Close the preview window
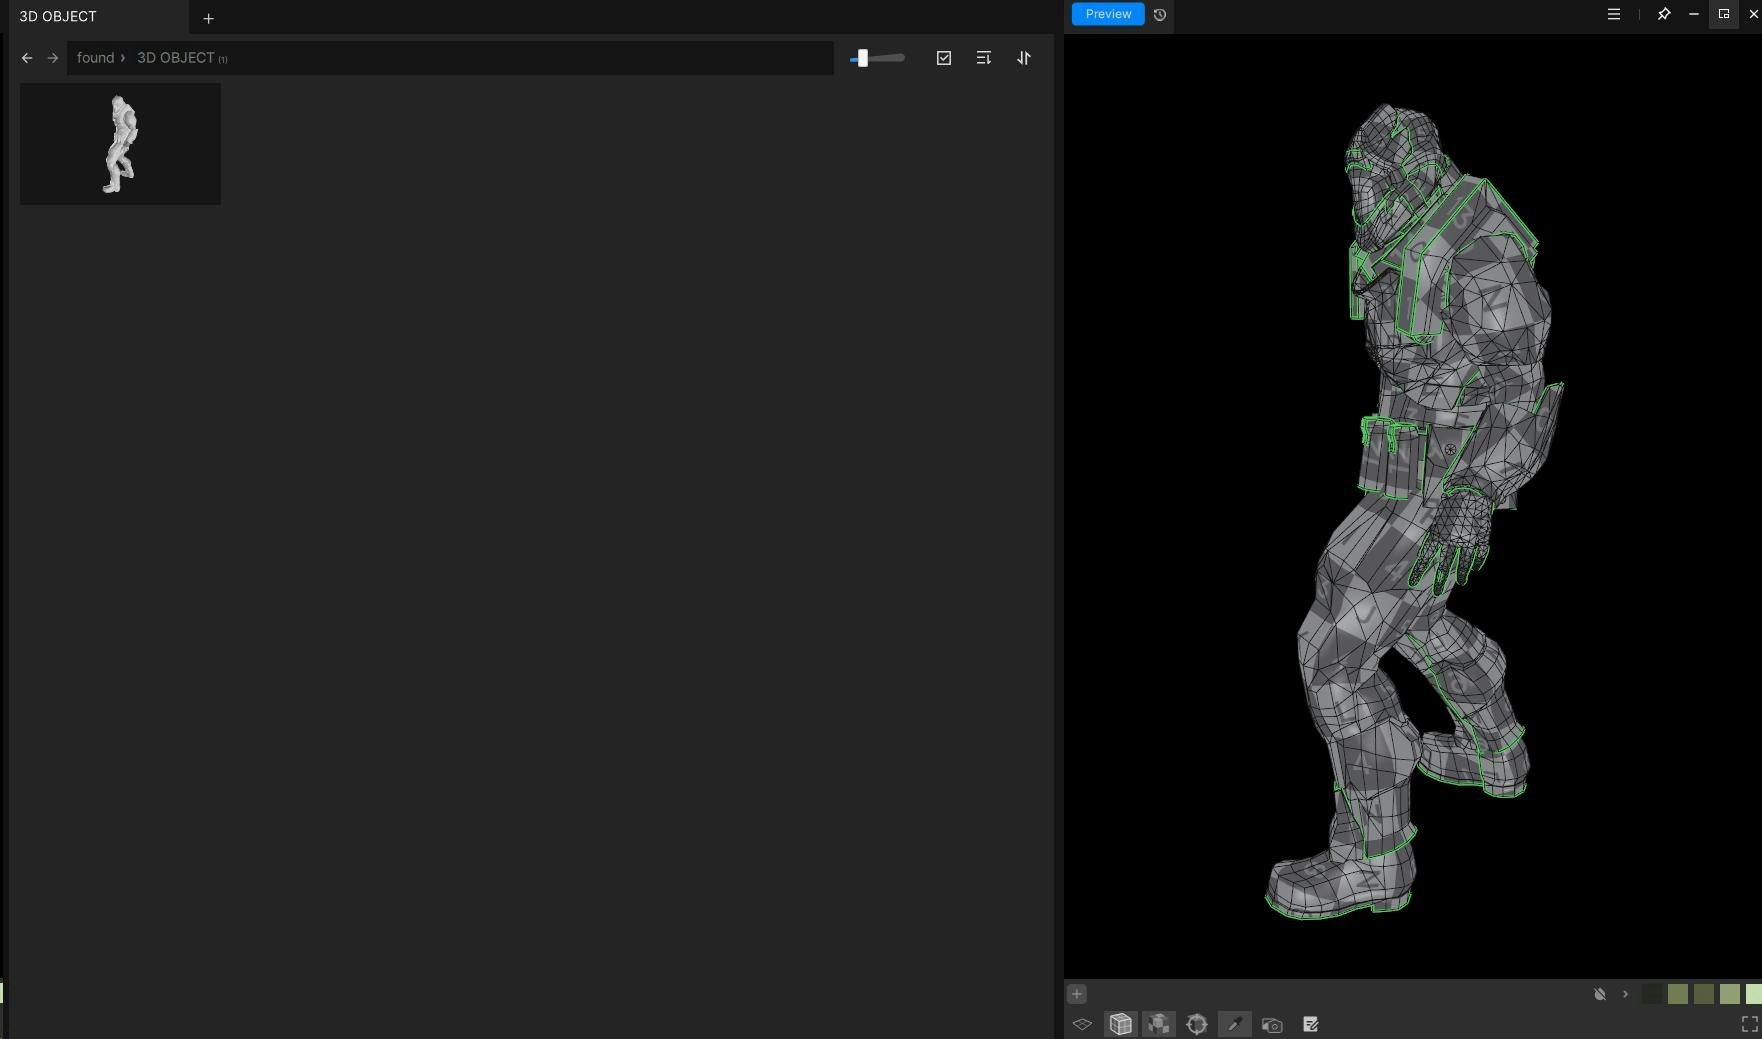The image size is (1762, 1039). tap(1753, 14)
